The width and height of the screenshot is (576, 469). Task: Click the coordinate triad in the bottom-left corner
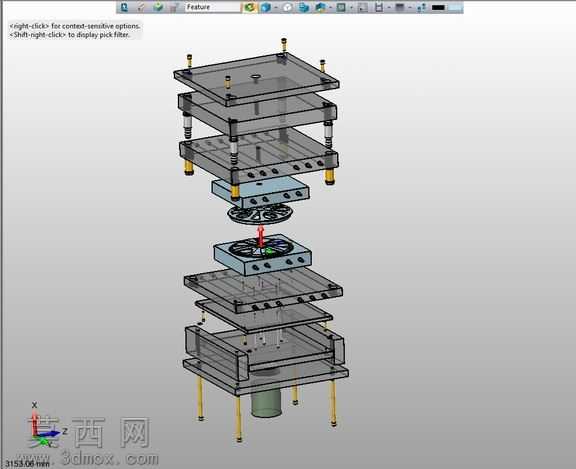(46, 426)
